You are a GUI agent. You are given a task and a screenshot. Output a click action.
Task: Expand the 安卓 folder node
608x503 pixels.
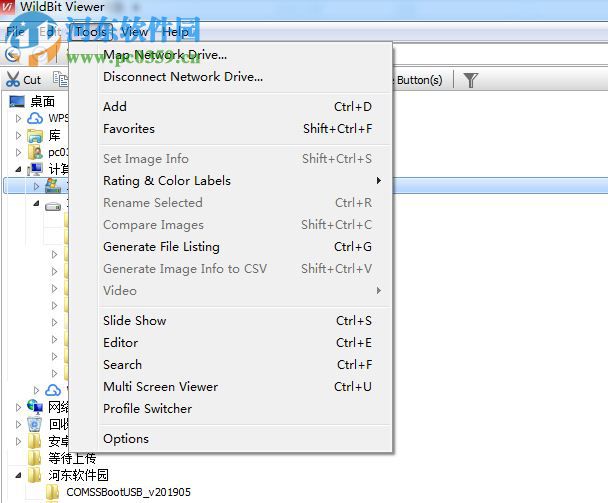click(x=18, y=441)
